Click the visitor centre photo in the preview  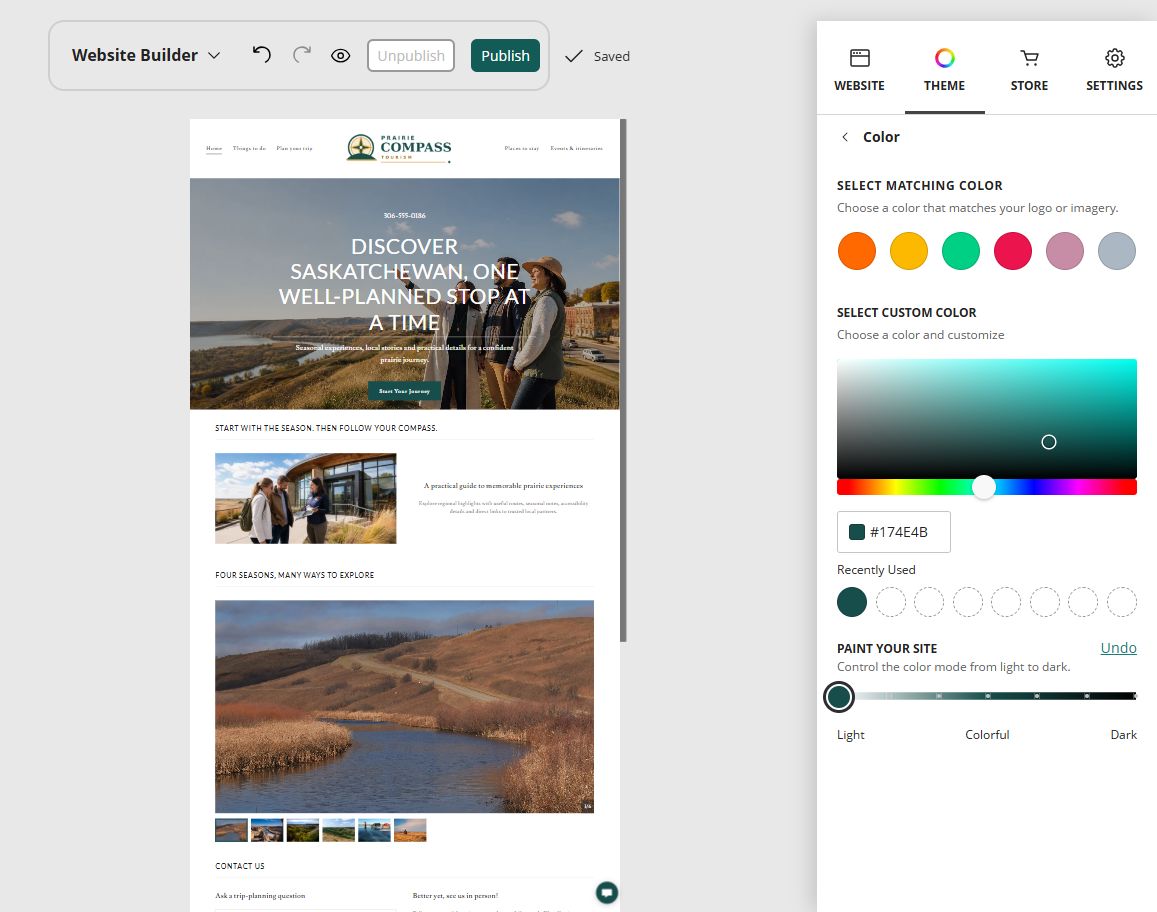[305, 498]
